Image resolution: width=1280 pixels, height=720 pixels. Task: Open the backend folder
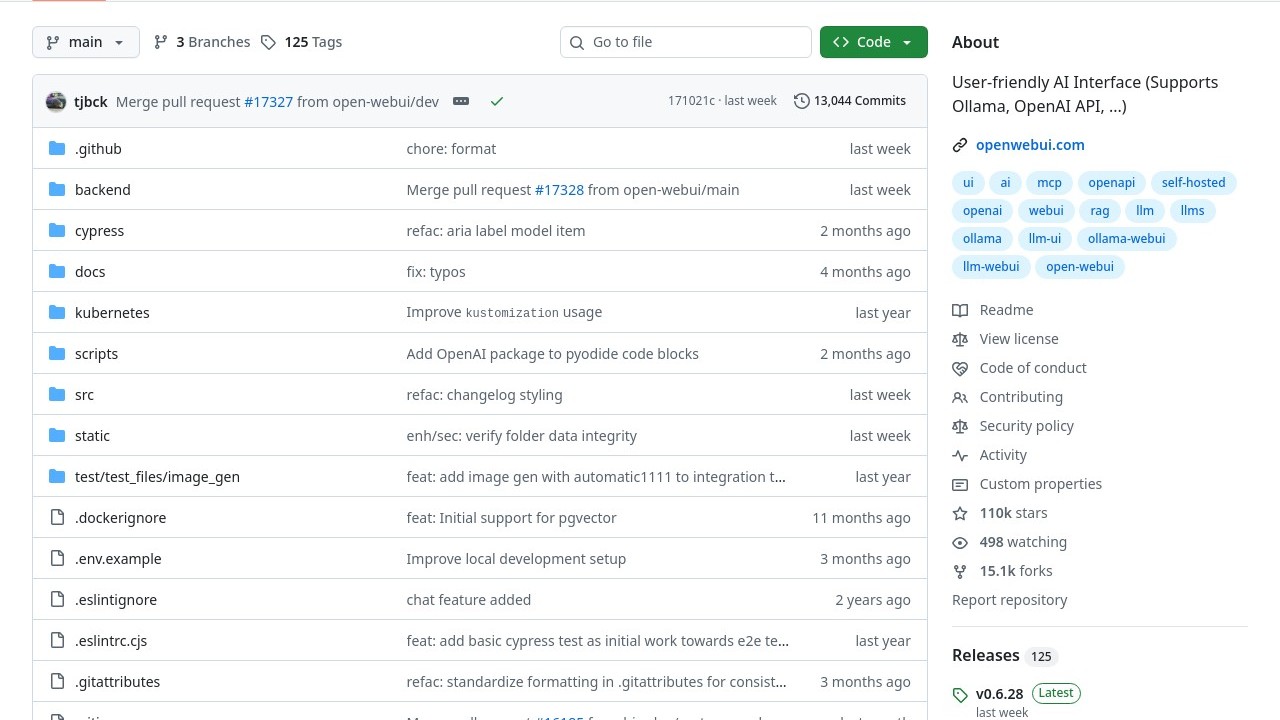pos(102,190)
